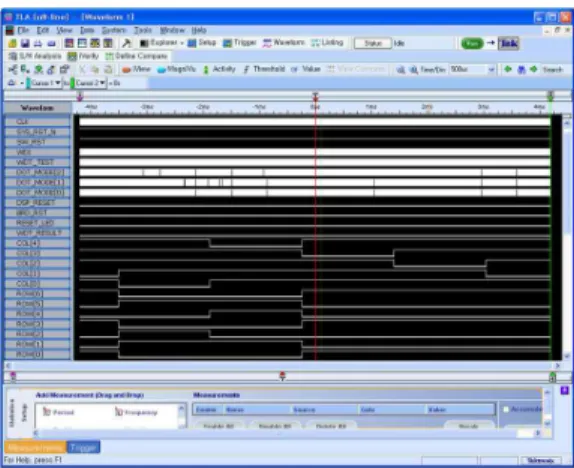Open the Time/Div dropdown
The width and height of the screenshot is (574, 468).
pyautogui.click(x=491, y=69)
